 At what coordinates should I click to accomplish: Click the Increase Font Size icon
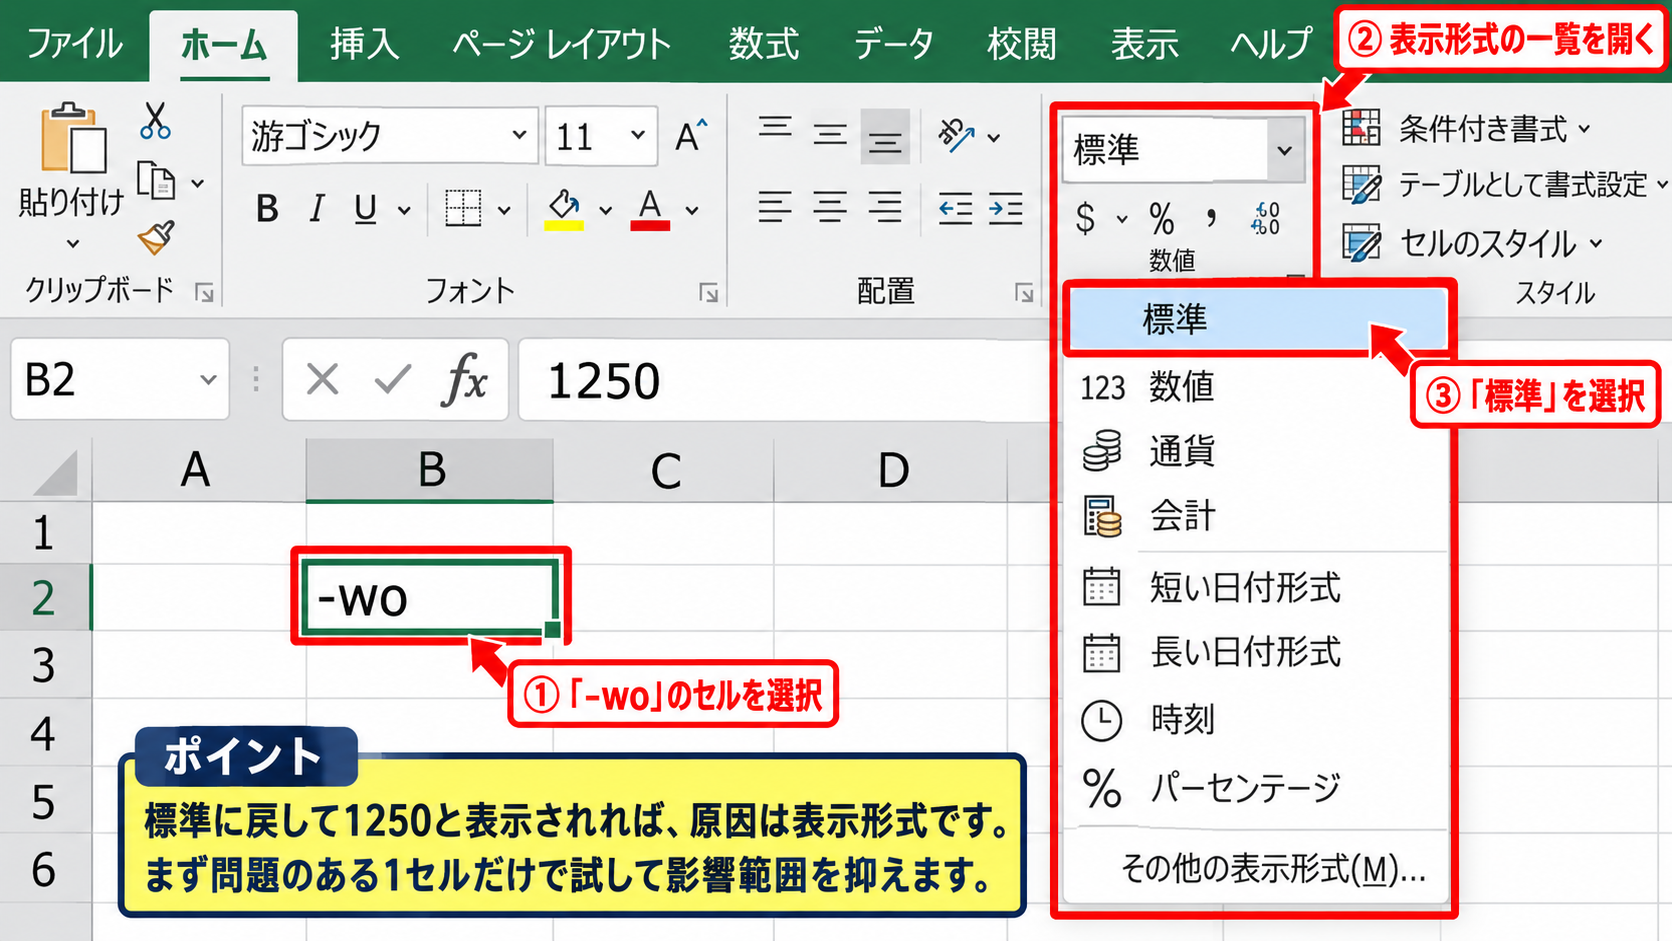[690, 135]
